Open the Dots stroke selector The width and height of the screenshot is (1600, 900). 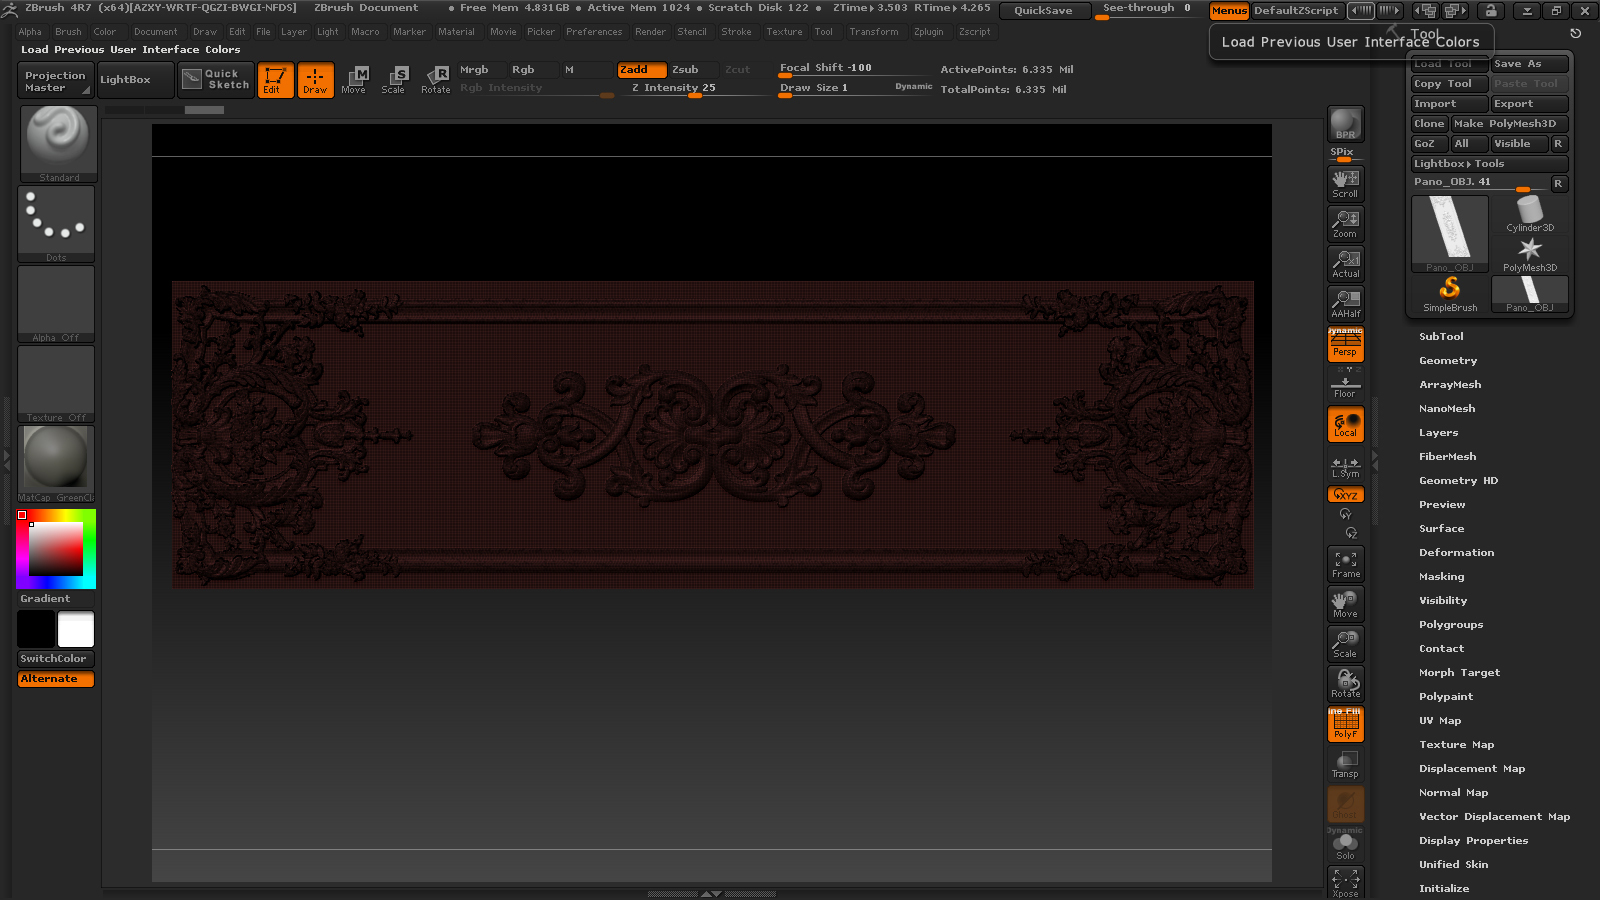(57, 224)
